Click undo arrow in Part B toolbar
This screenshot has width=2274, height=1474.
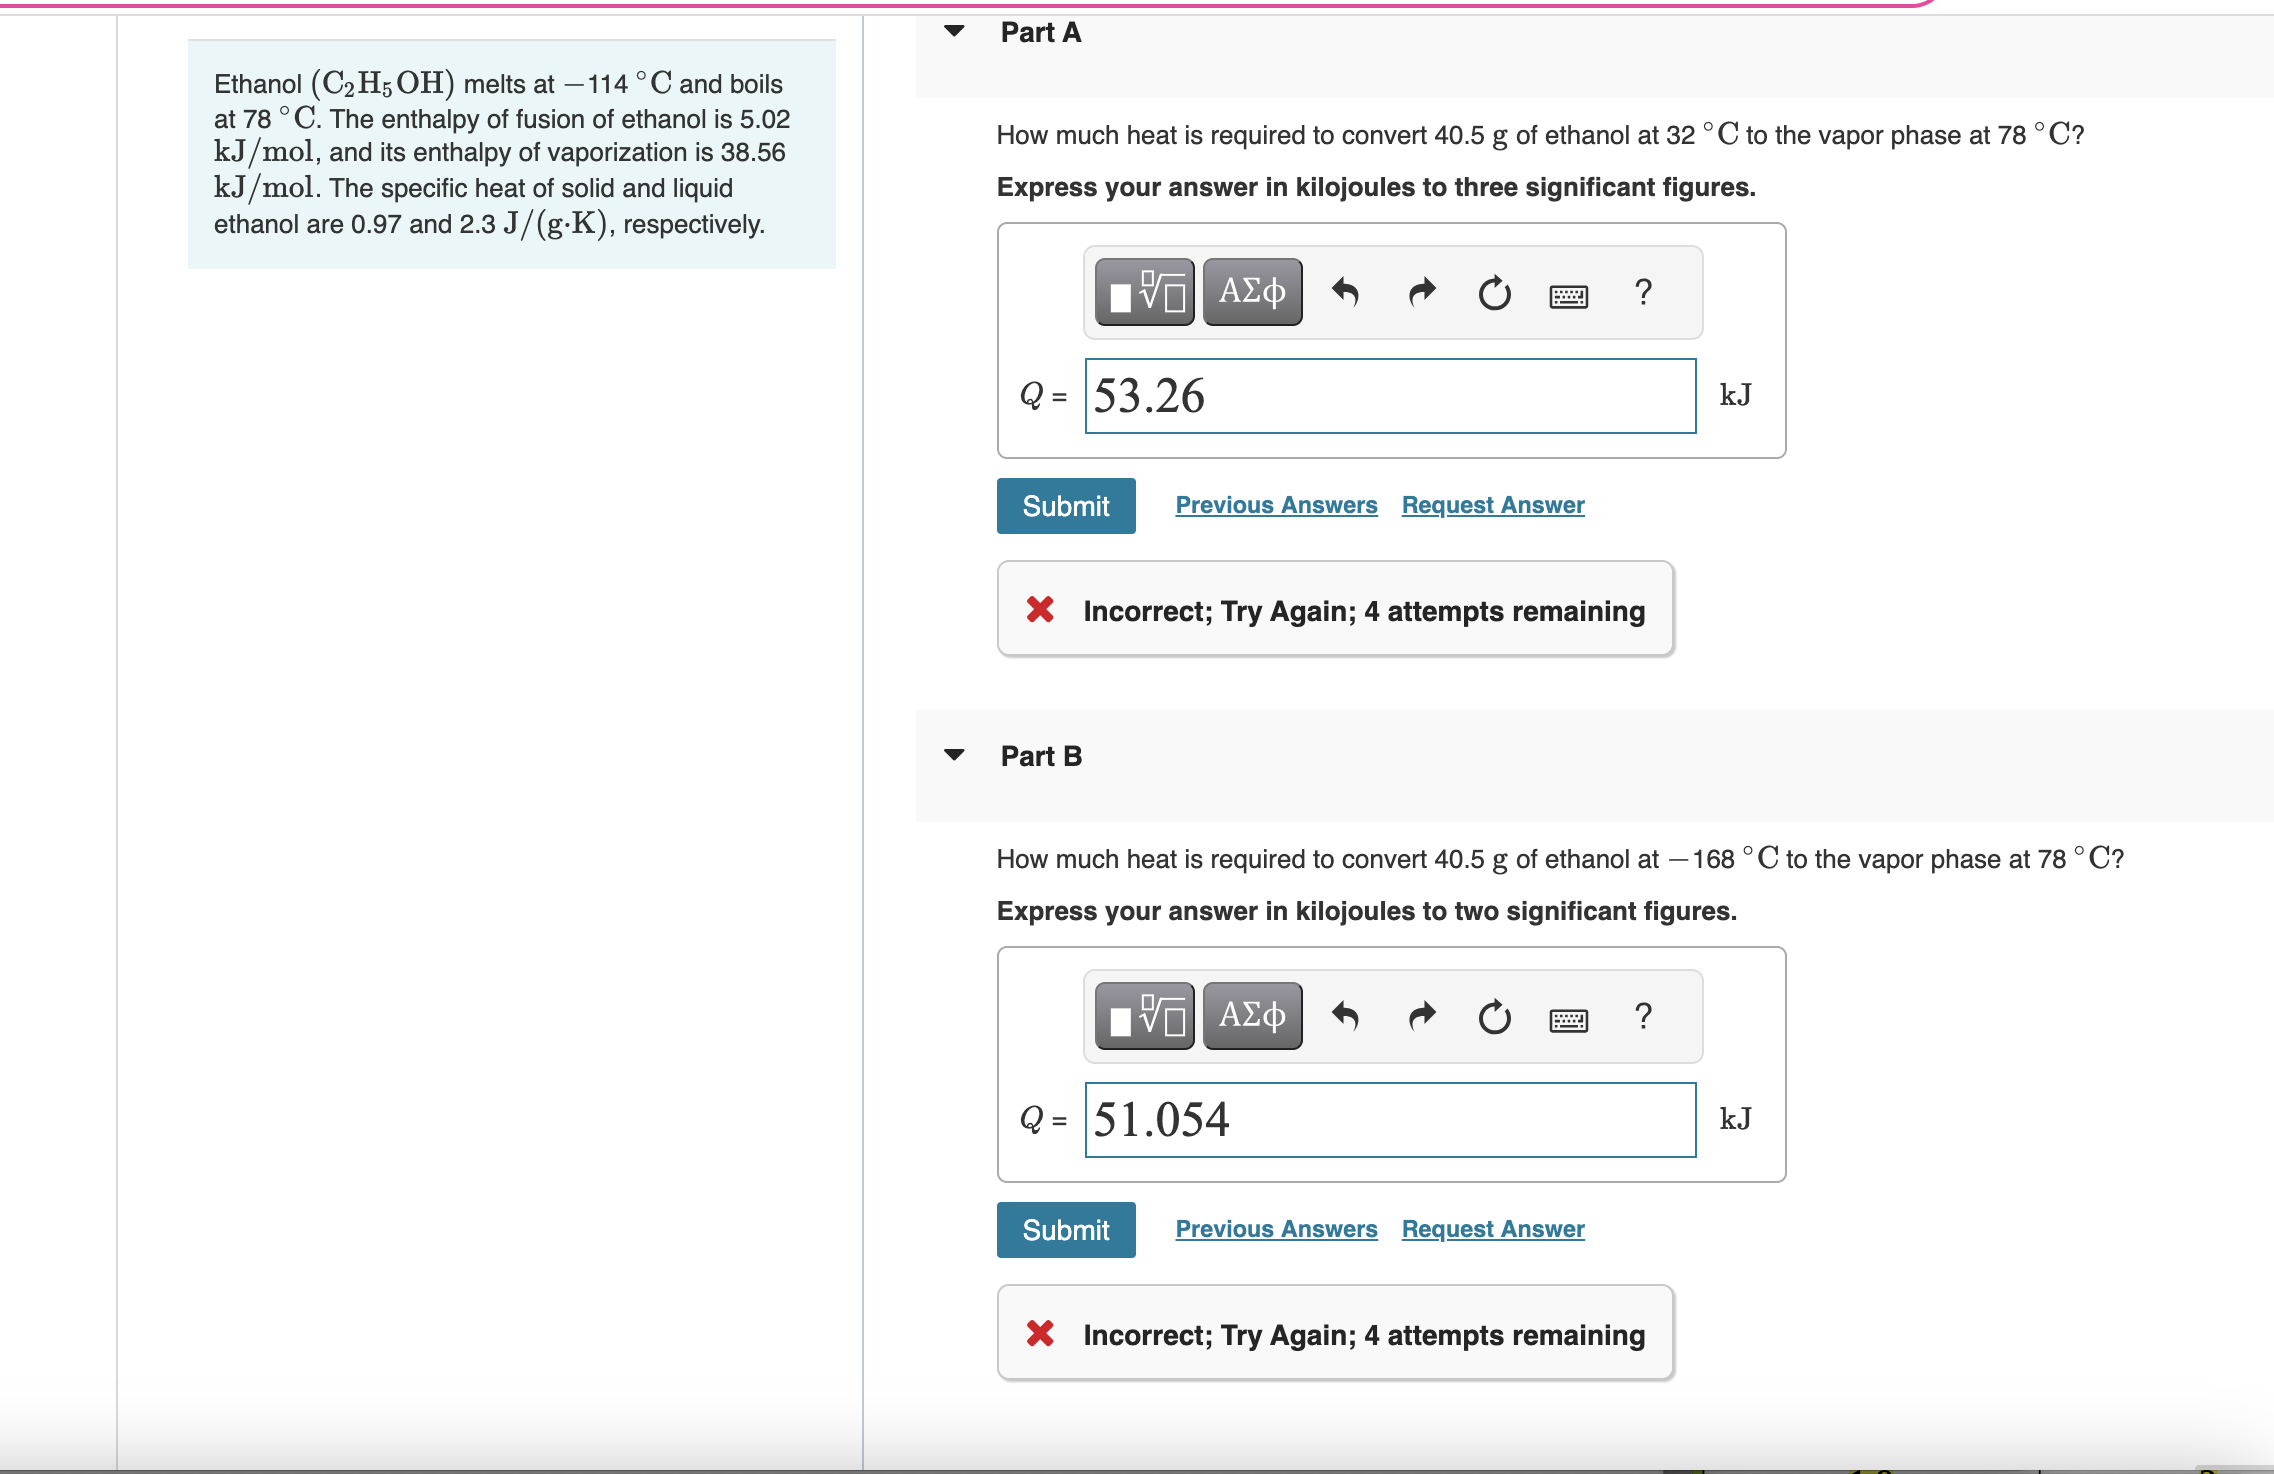pos(1345,1017)
